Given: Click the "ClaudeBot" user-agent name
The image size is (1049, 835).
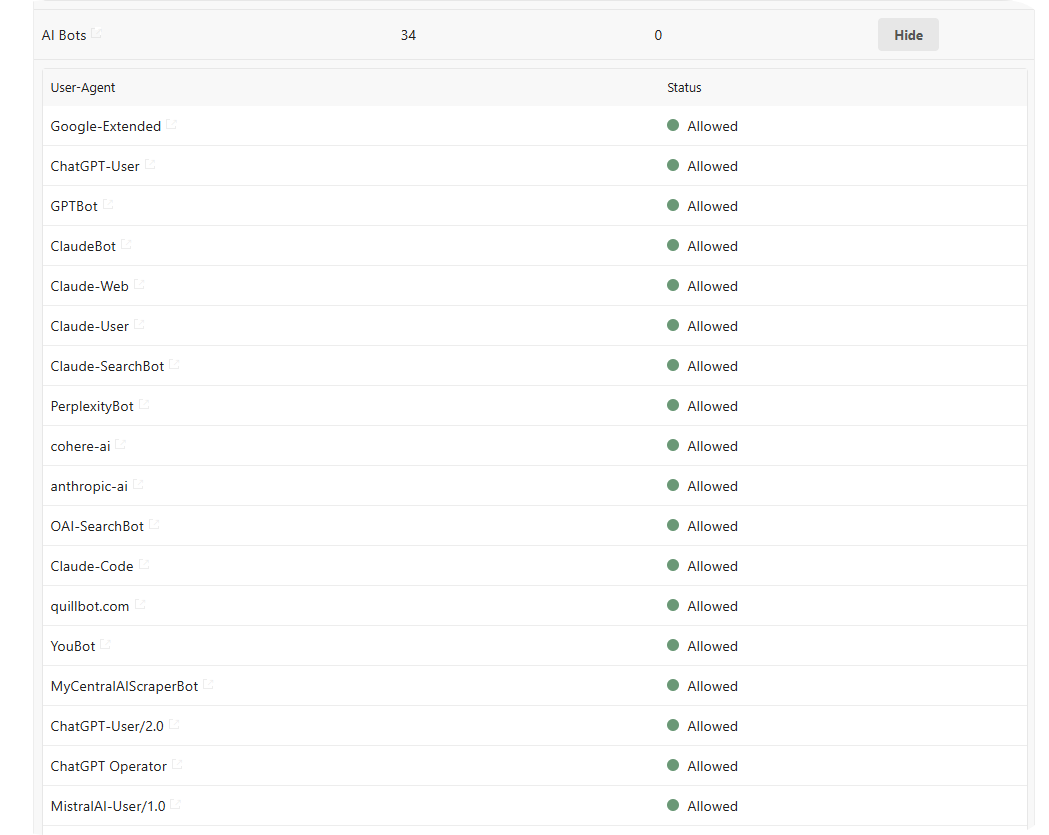Looking at the screenshot, I should point(83,246).
